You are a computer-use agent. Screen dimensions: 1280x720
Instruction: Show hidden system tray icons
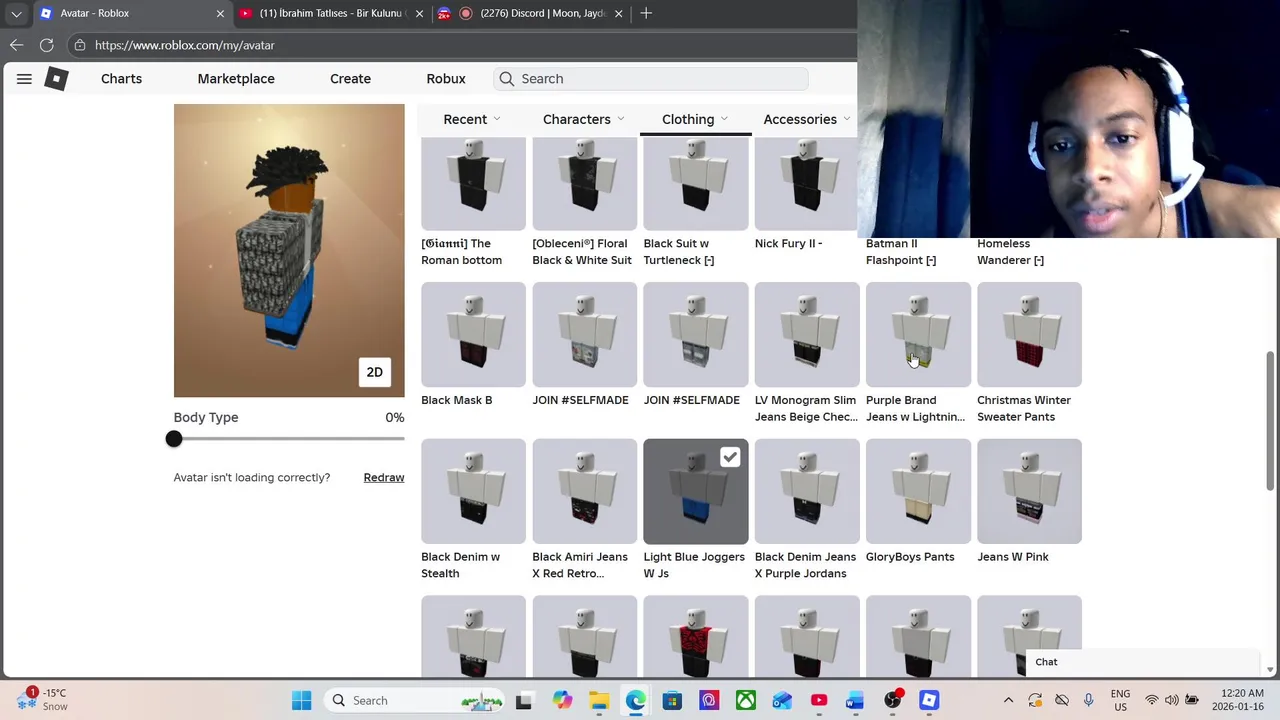(x=1008, y=701)
